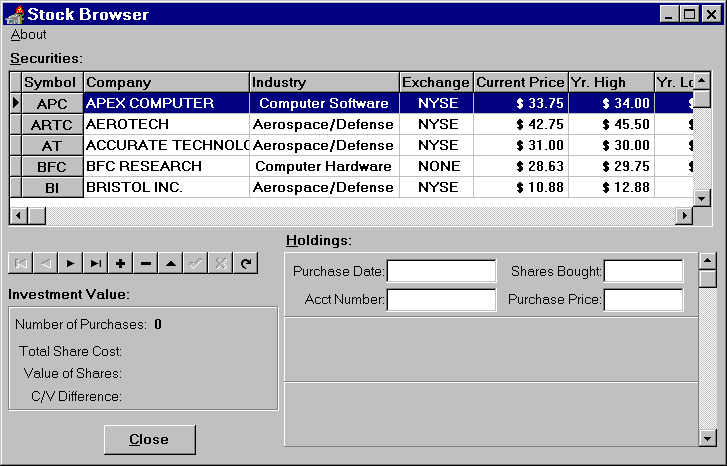Select the row indicator for ARTC

coord(15,124)
